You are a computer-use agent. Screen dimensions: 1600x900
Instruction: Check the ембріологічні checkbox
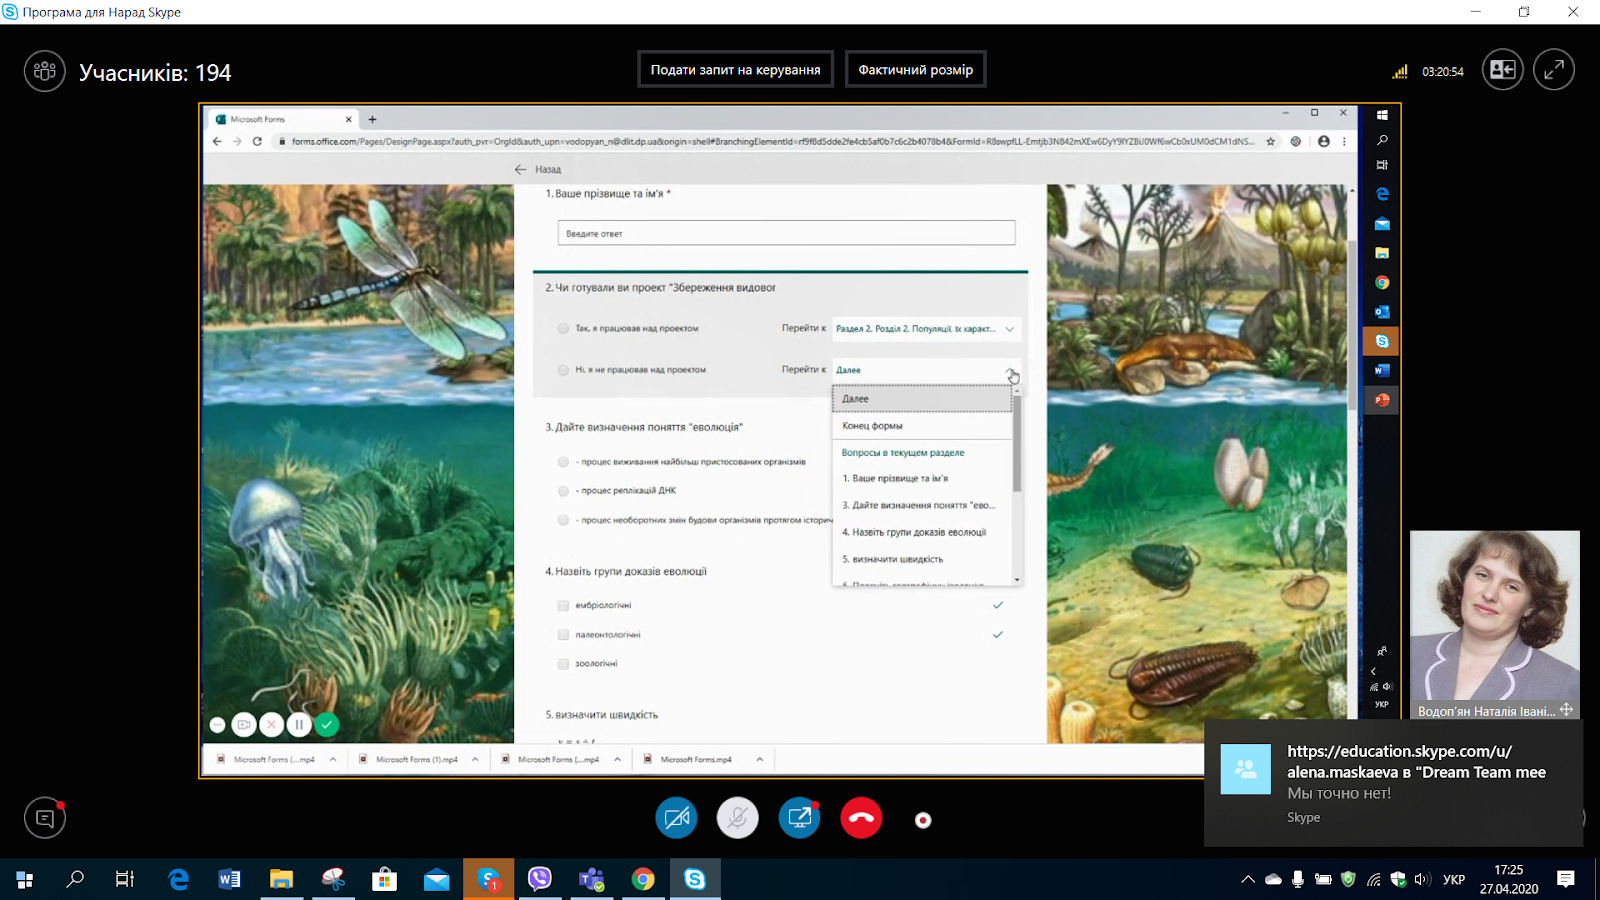563,606
